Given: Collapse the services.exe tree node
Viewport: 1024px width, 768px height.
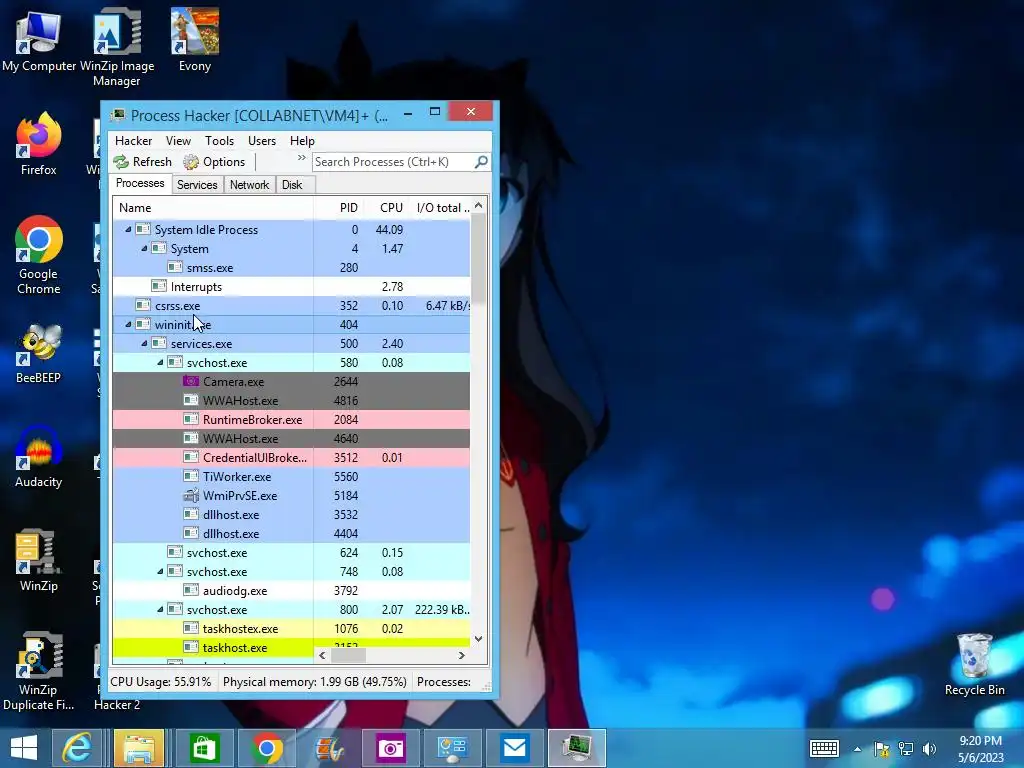Looking at the screenshot, I should coord(144,343).
